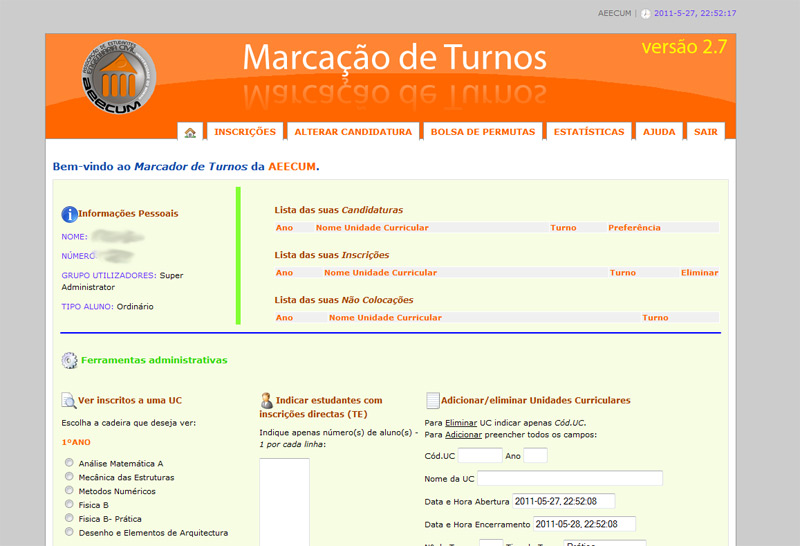Choose the Fisica B radio option
Image resolution: width=800 pixels, height=546 pixels.
tap(69, 504)
